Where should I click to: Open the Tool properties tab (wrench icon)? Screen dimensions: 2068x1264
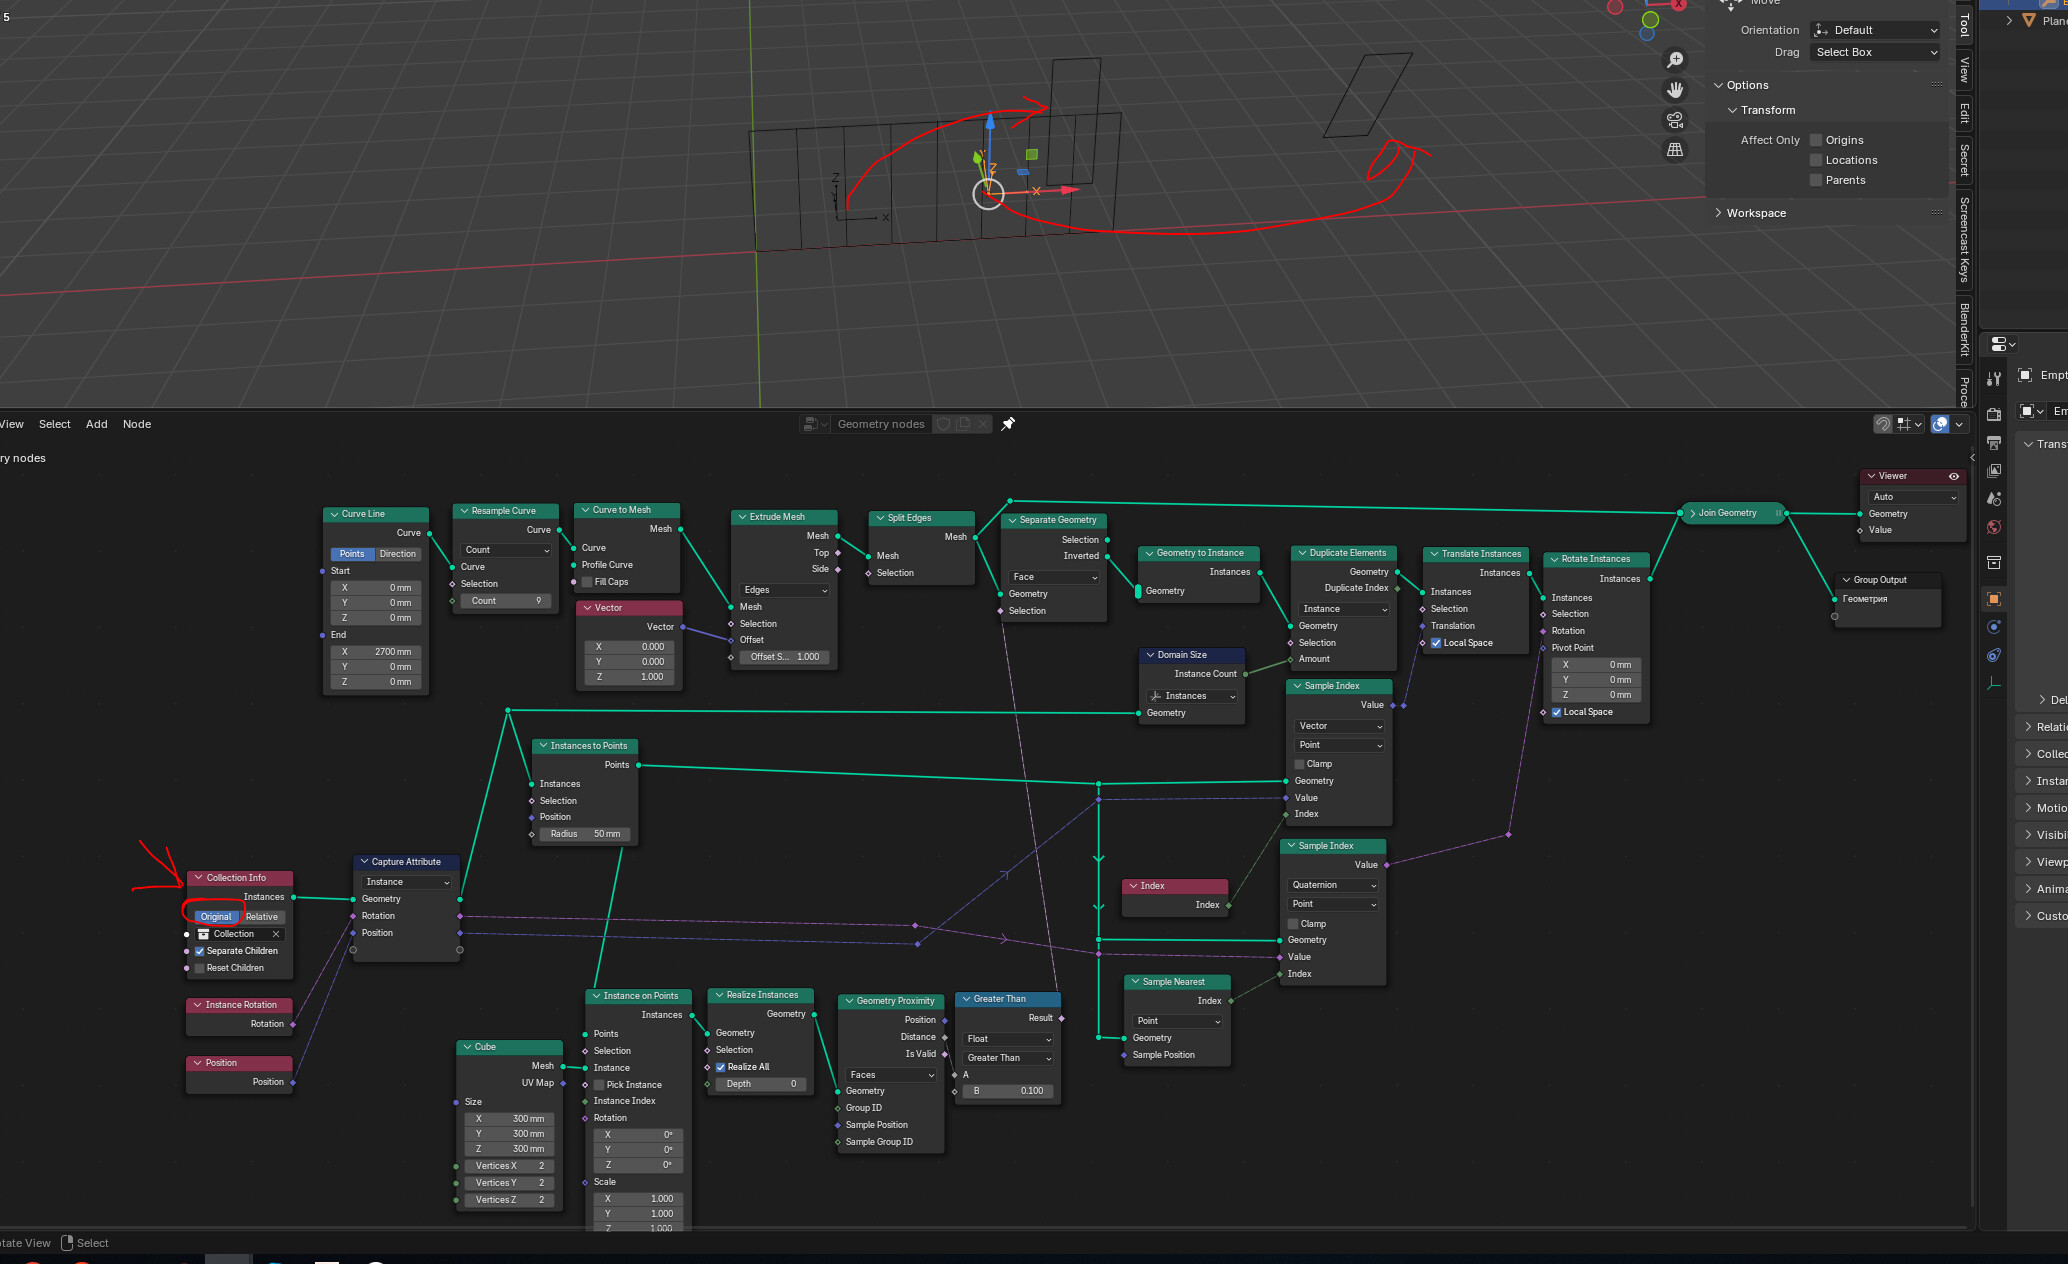tap(1994, 379)
